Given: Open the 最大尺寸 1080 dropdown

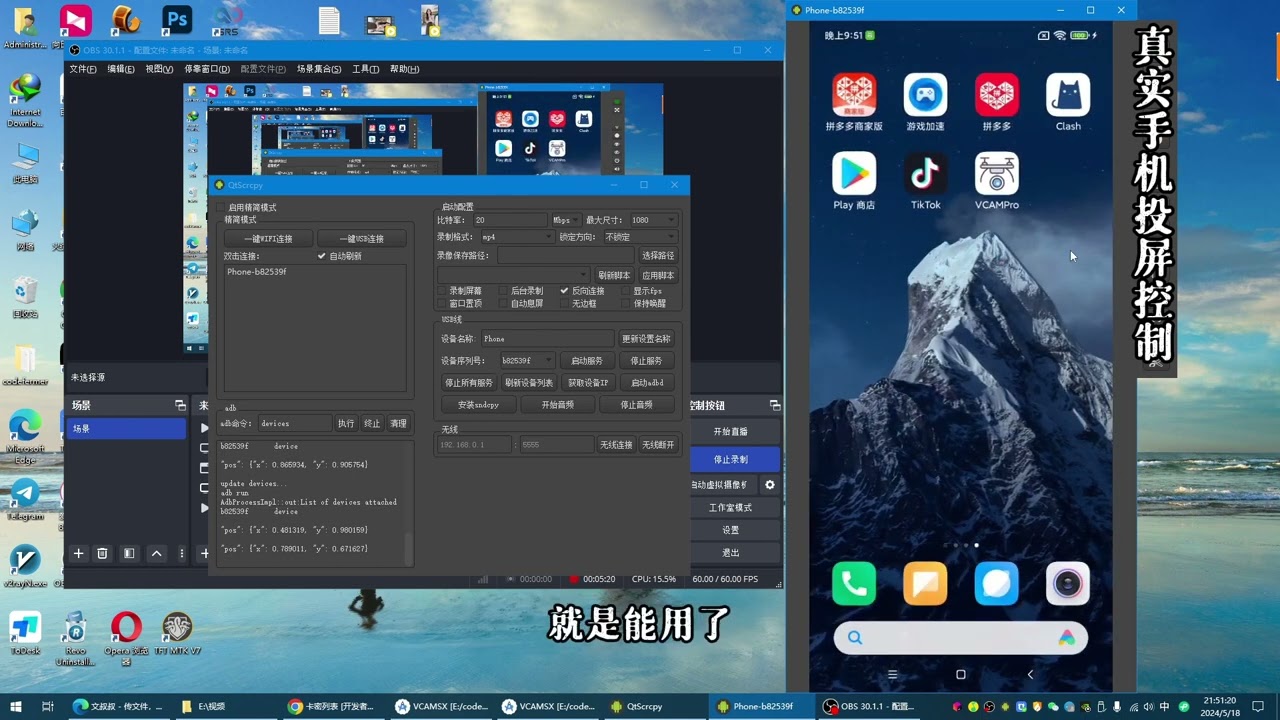Looking at the screenshot, I should pyautogui.click(x=653, y=220).
